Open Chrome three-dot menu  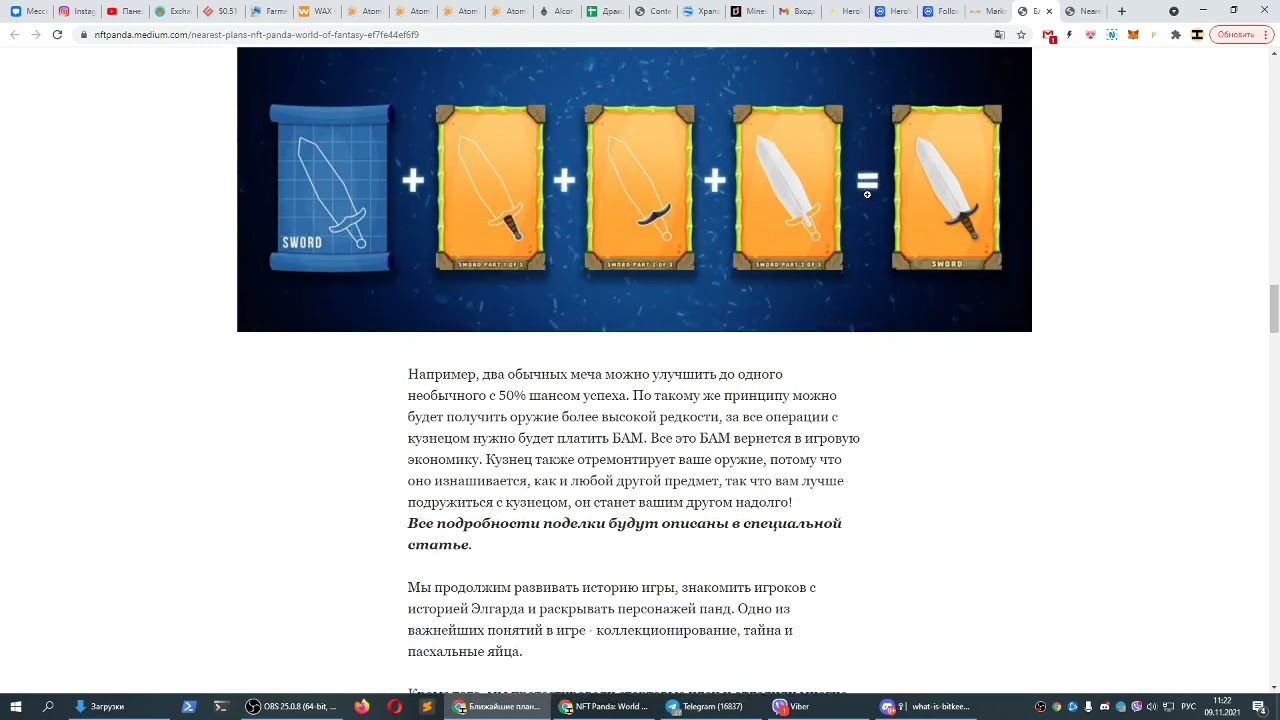(1266, 34)
